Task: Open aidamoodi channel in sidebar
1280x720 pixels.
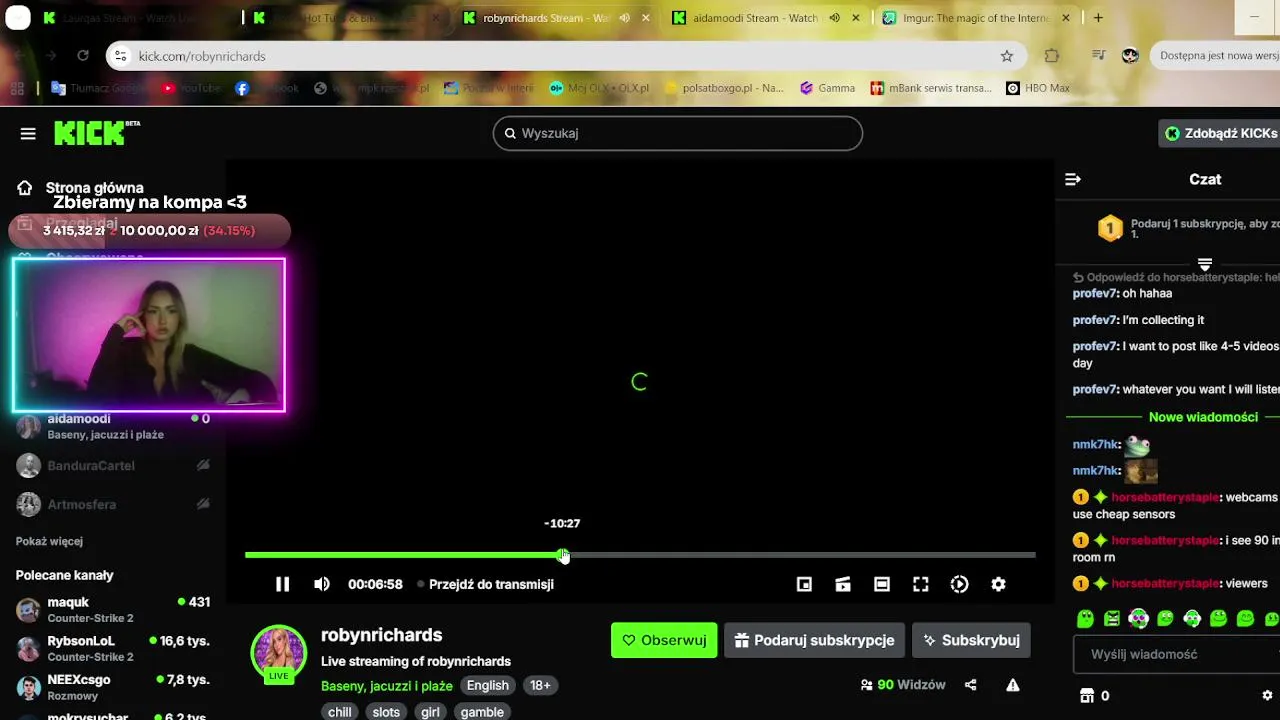Action: (113, 426)
